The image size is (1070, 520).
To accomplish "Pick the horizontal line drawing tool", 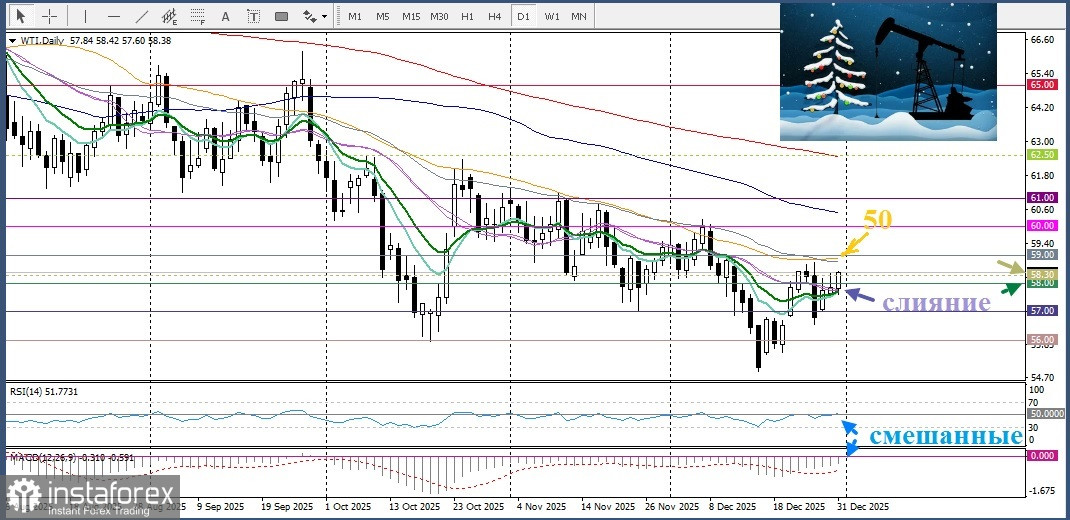I will pos(113,16).
